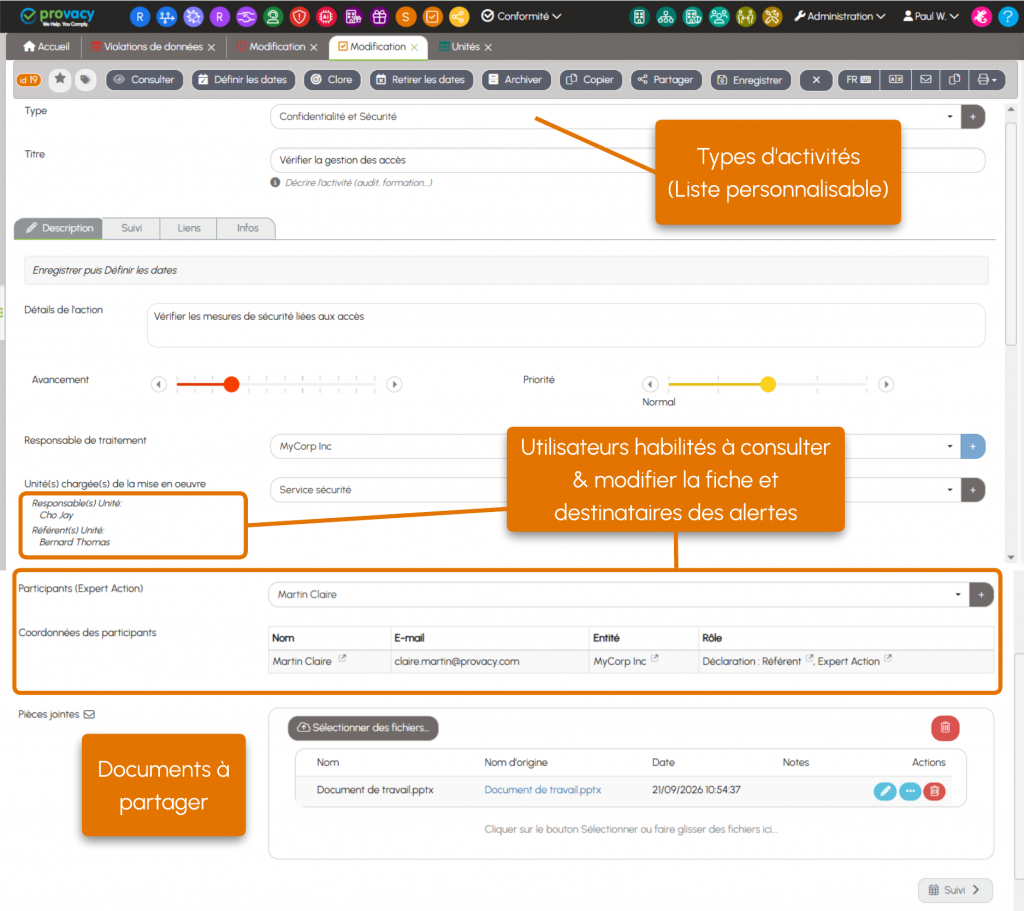The height and width of the screenshot is (911, 1024).
Task: Decrease Priorité with left arrow
Action: pyautogui.click(x=650, y=384)
